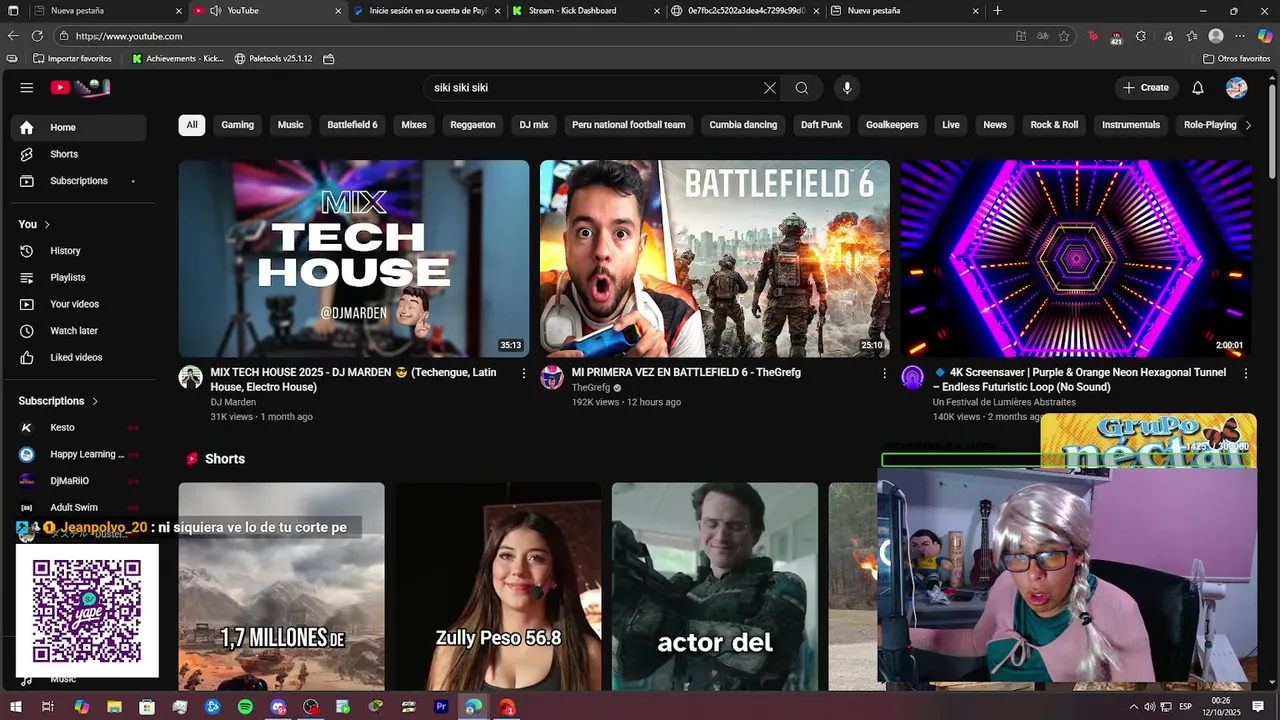Open the browser extensions puzzle icon
The width and height of the screenshot is (1280, 720).
click(1141, 36)
